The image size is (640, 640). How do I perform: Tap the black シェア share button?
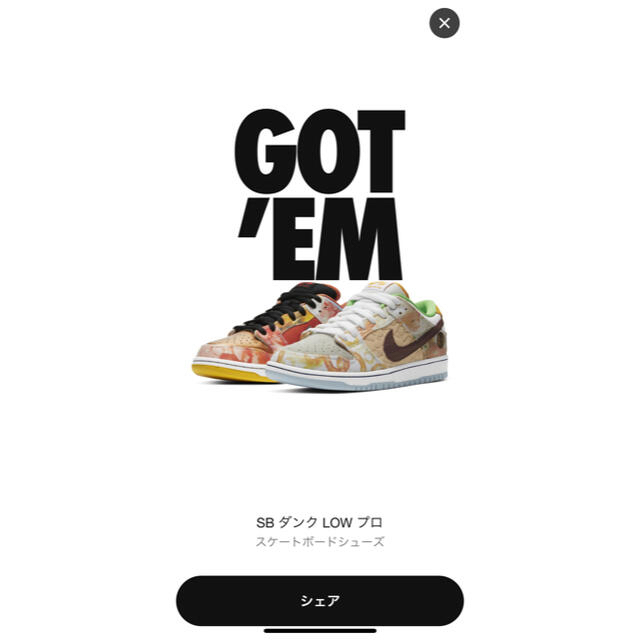click(320, 600)
